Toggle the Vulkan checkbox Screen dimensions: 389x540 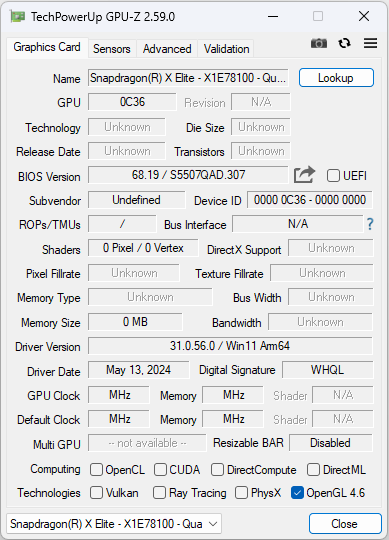click(96, 492)
